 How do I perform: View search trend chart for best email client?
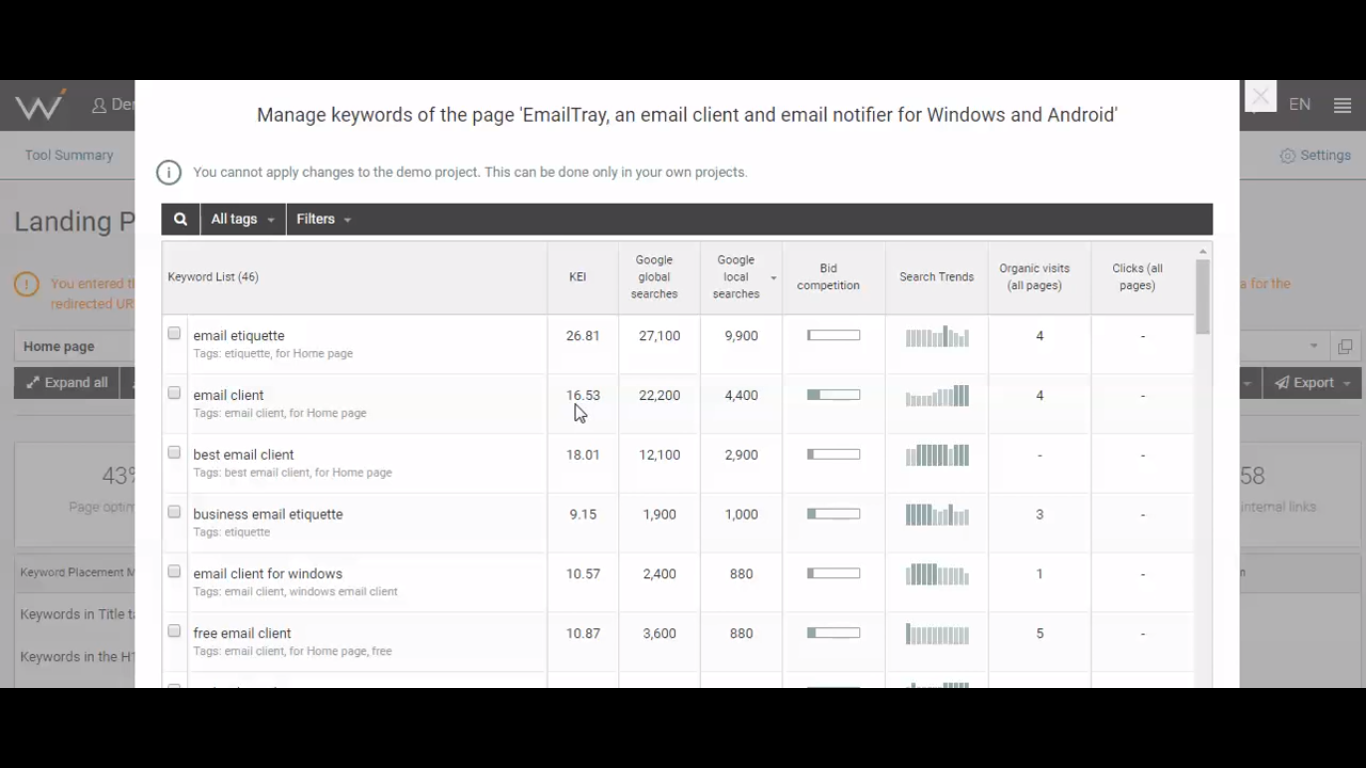[937, 455]
